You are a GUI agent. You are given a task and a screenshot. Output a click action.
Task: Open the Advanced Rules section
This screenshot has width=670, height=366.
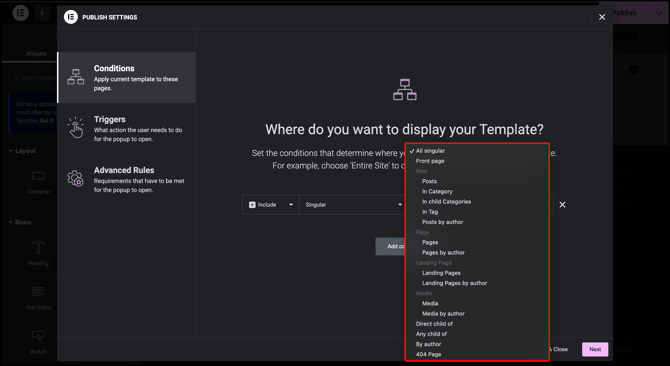[x=126, y=179]
